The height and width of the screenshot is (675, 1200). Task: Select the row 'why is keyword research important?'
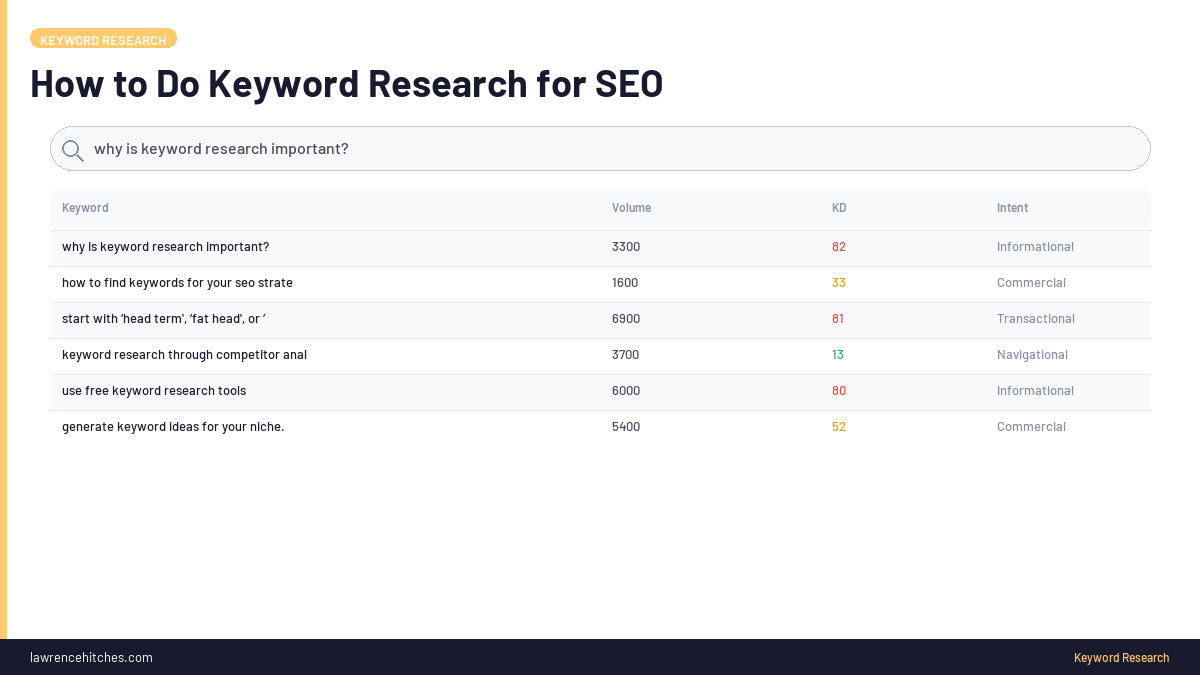[x=166, y=246]
